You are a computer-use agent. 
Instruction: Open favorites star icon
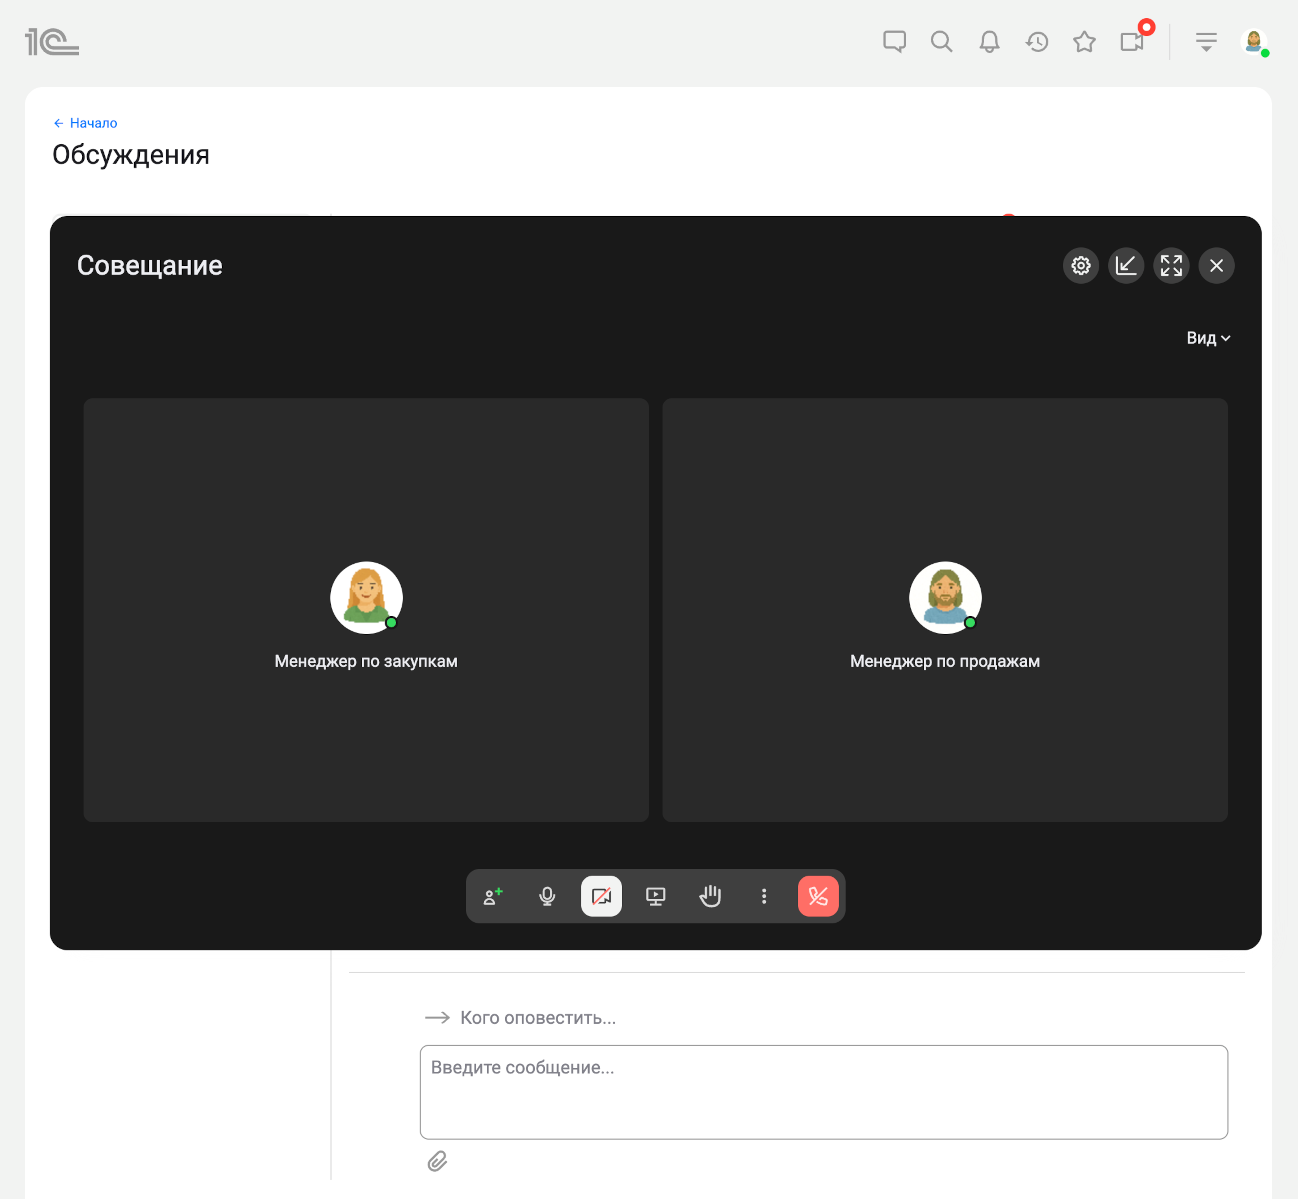coord(1084,42)
